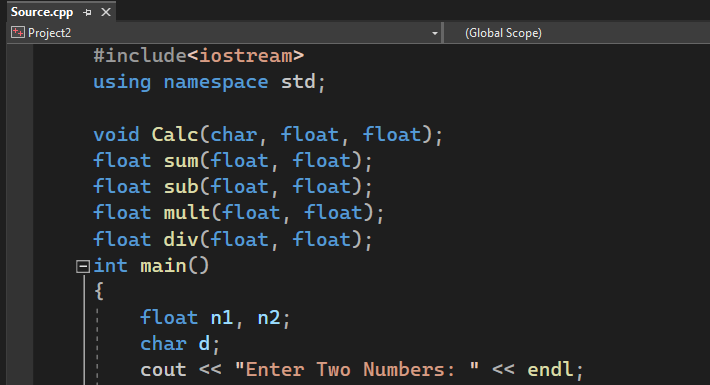Click the Calc function declaration
Screen dimensions: 710x385
click(x=268, y=135)
